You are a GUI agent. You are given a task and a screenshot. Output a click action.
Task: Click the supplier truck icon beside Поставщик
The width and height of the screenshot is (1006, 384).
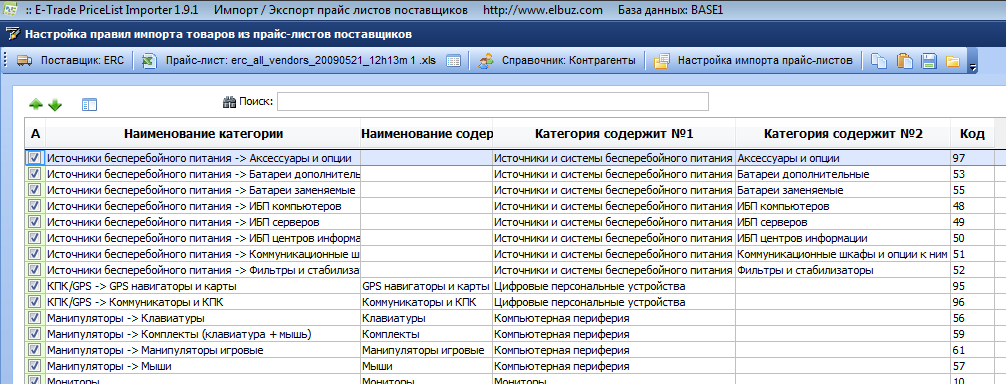coord(24,61)
